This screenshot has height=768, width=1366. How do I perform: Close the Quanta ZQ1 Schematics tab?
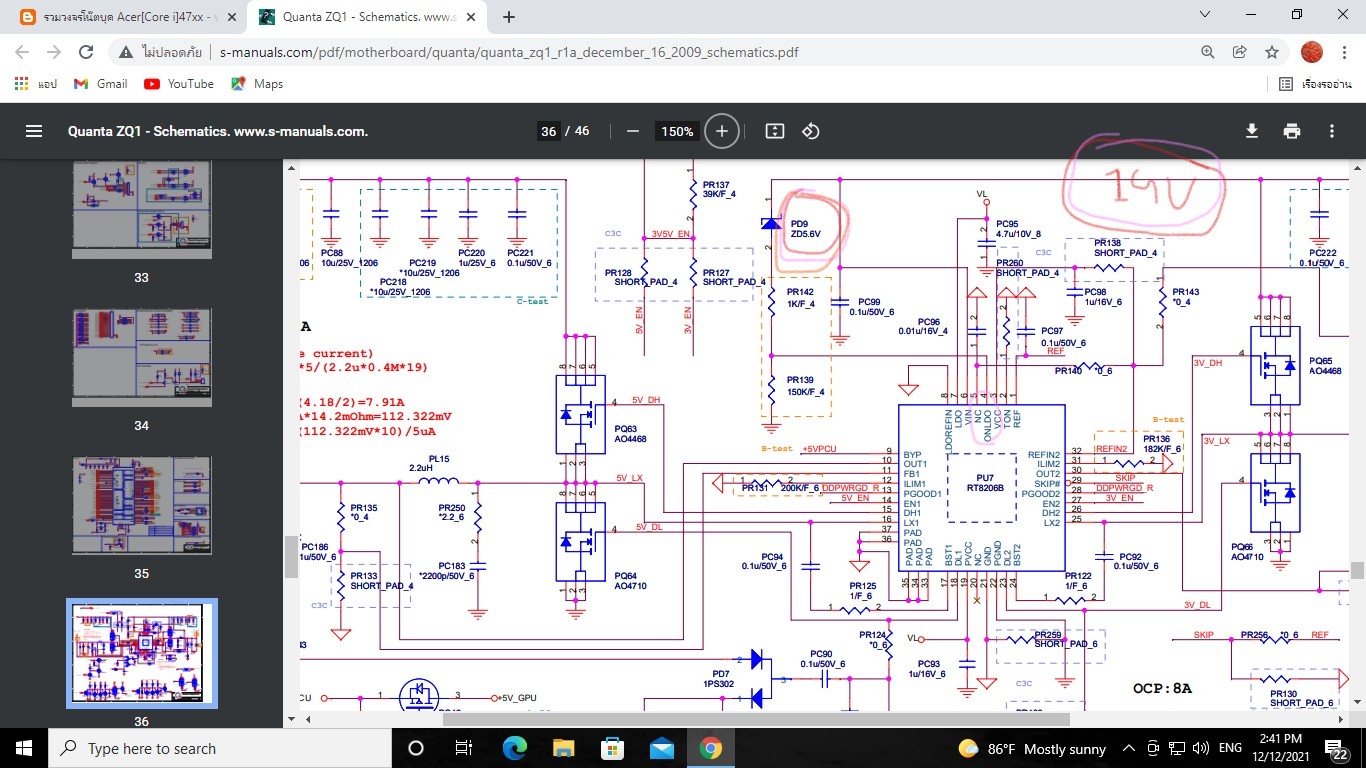473,17
